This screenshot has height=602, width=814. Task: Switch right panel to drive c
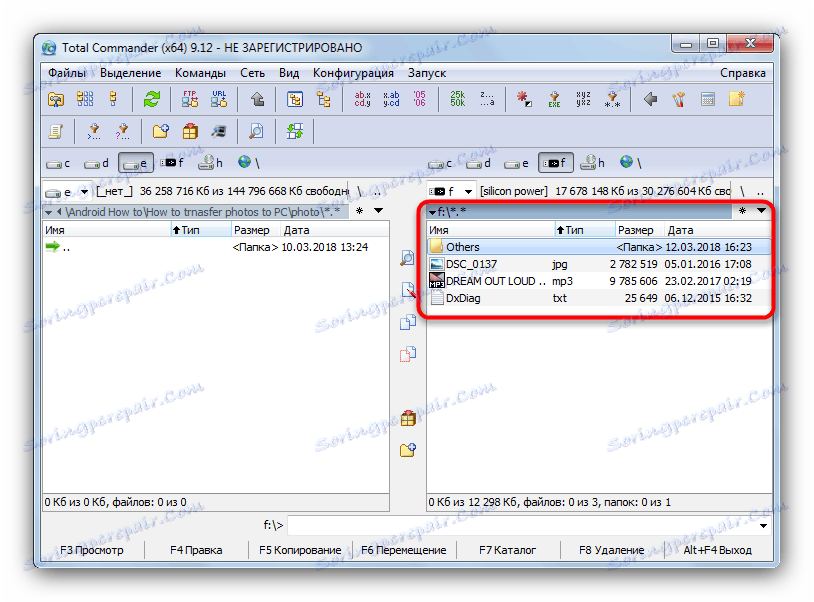click(440, 163)
